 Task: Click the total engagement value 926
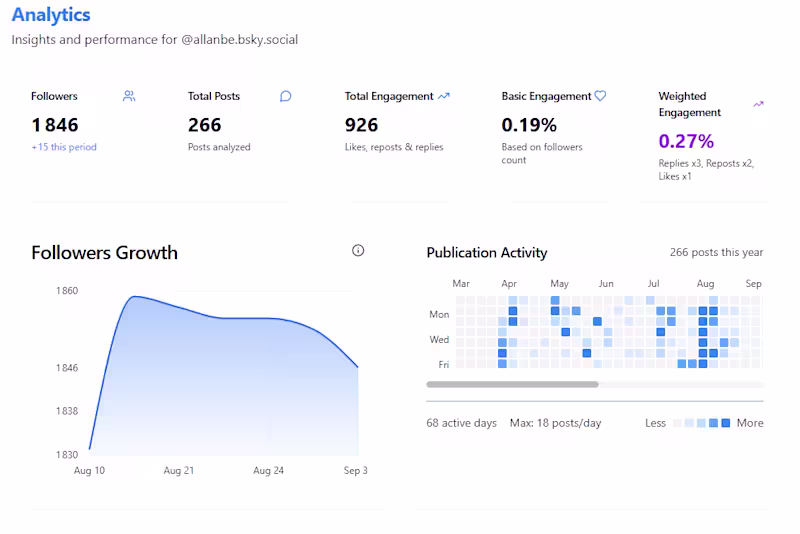[x=361, y=125]
